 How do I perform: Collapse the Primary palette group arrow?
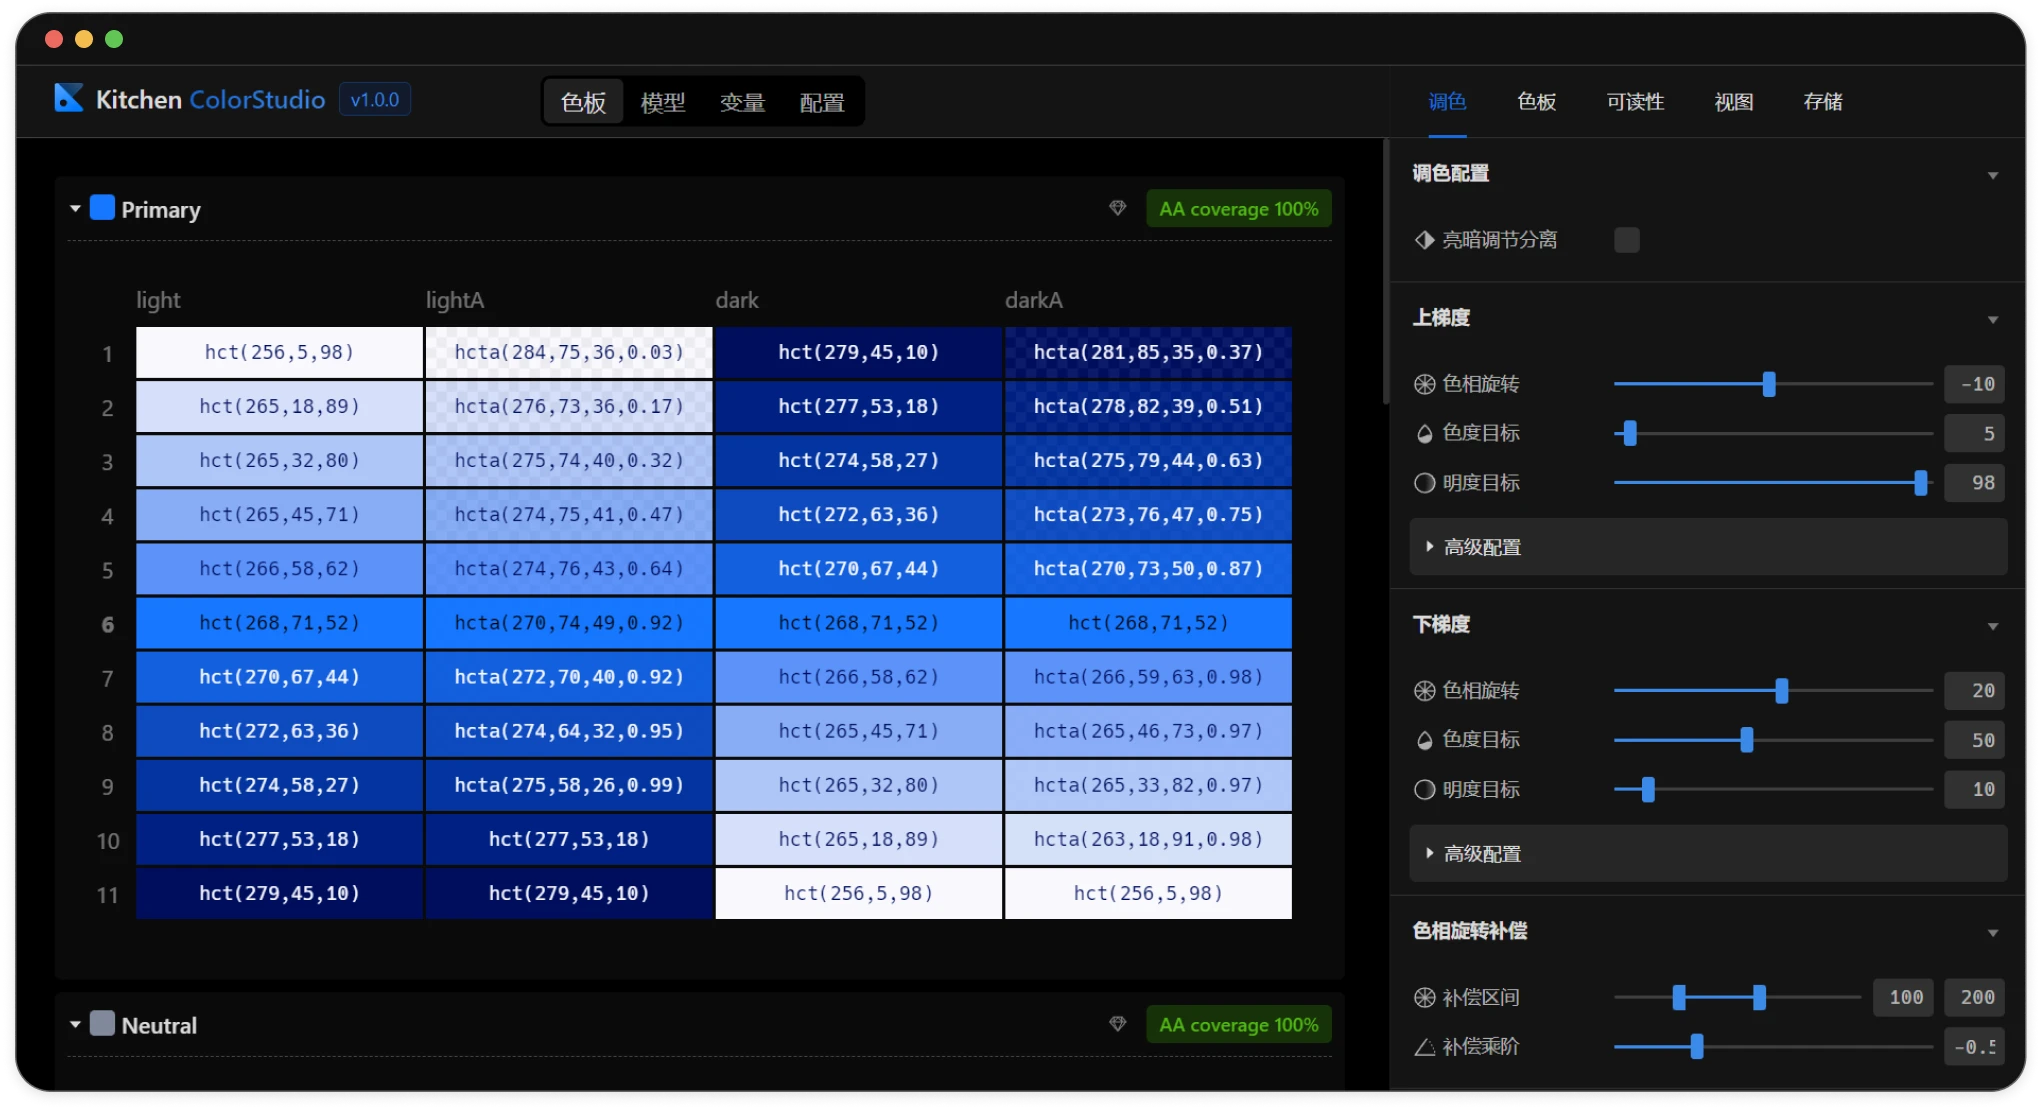75,209
